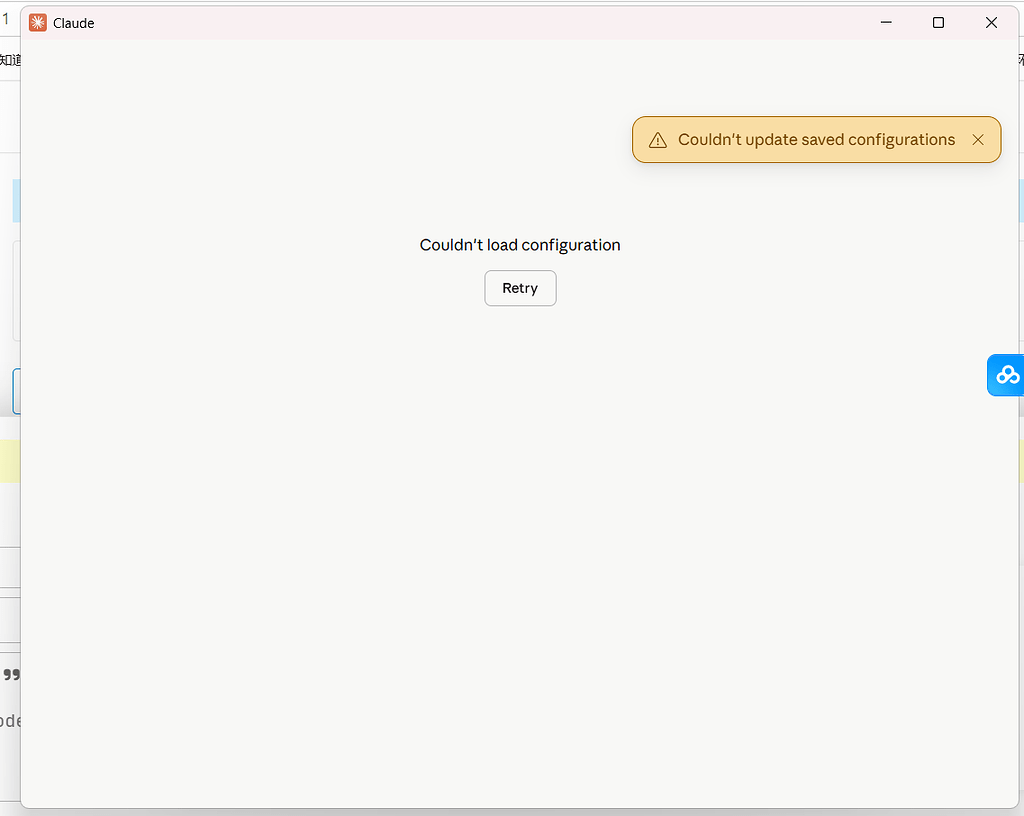1024x816 pixels.
Task: Click the Claude app logo in title bar
Action: pyautogui.click(x=38, y=23)
